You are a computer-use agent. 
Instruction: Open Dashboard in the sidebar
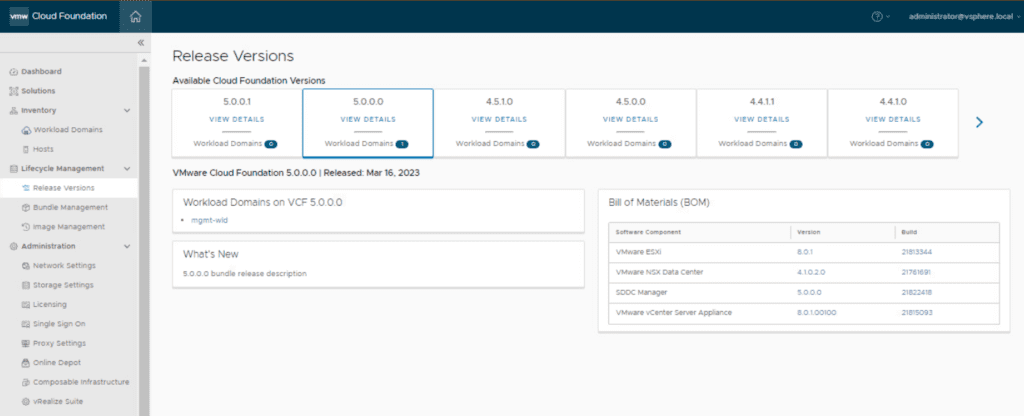tap(41, 72)
